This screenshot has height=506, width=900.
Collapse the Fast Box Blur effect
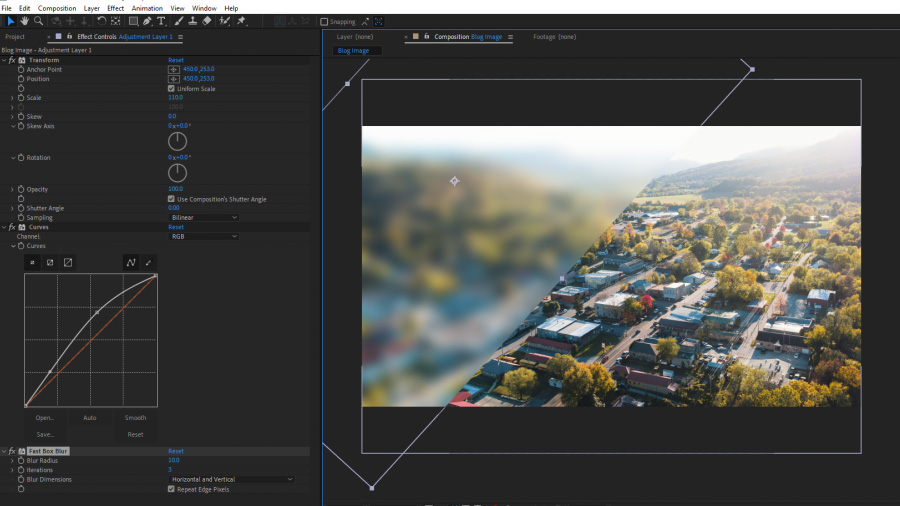point(4,451)
